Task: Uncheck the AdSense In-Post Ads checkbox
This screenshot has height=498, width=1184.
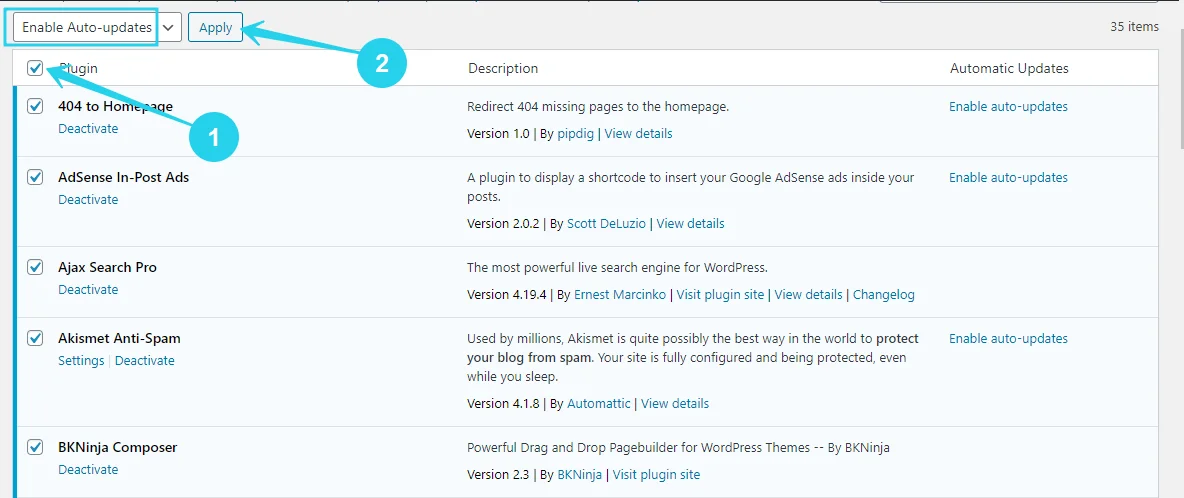Action: tap(35, 177)
